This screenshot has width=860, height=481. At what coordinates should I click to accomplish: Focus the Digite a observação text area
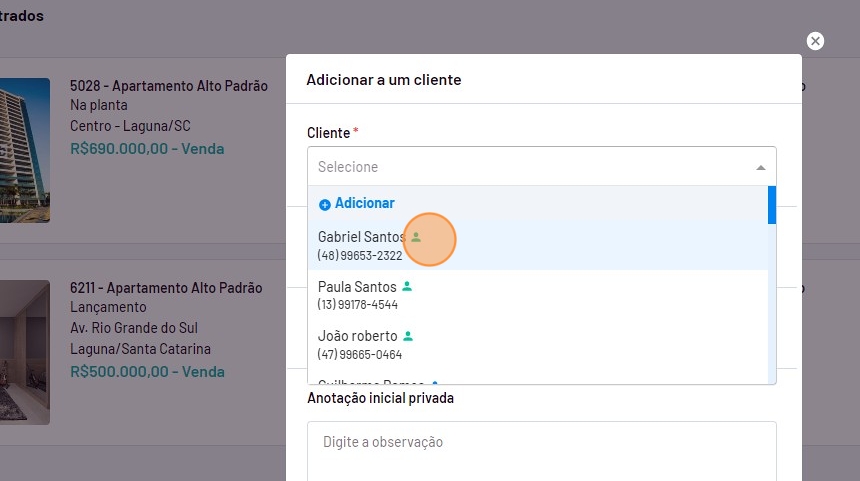541,449
